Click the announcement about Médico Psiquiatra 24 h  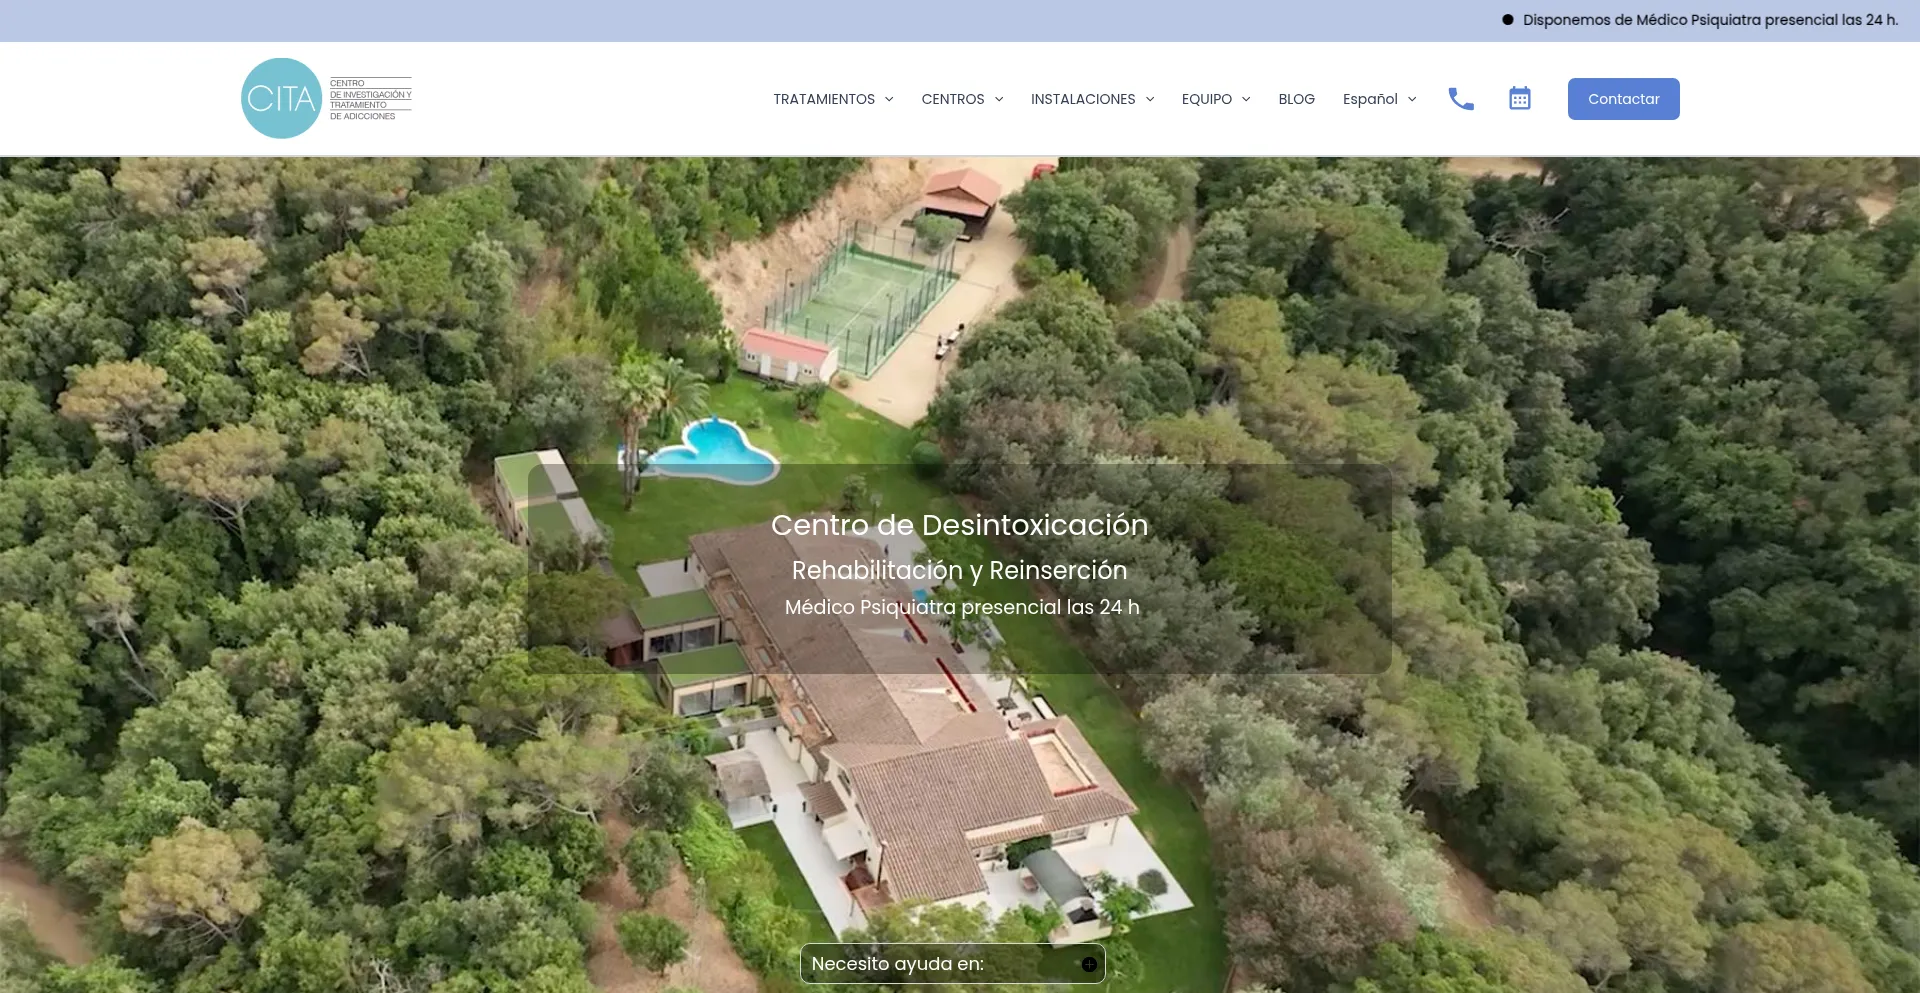pos(1710,20)
